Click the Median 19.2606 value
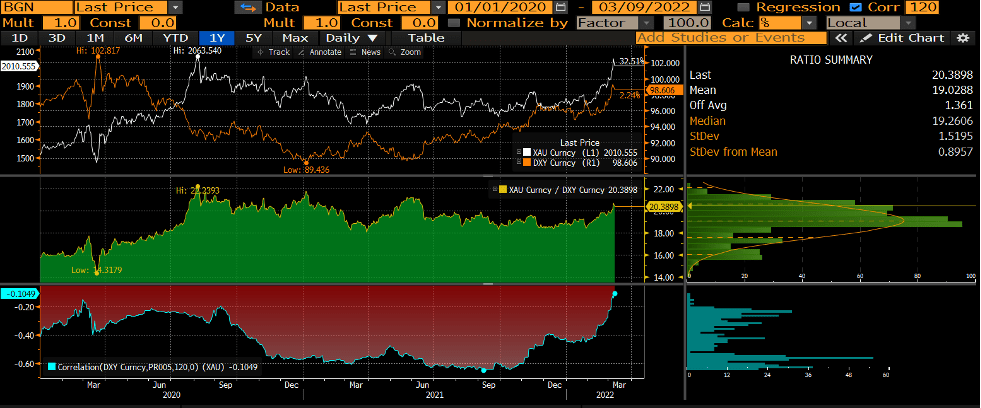981x408 pixels. click(x=952, y=121)
